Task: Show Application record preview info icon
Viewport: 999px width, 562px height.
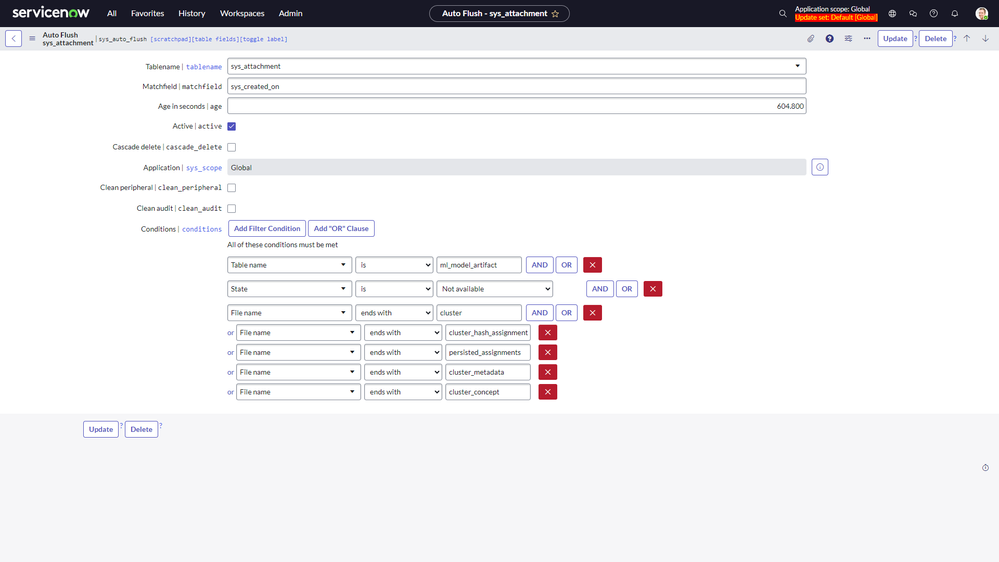Action: tap(819, 167)
